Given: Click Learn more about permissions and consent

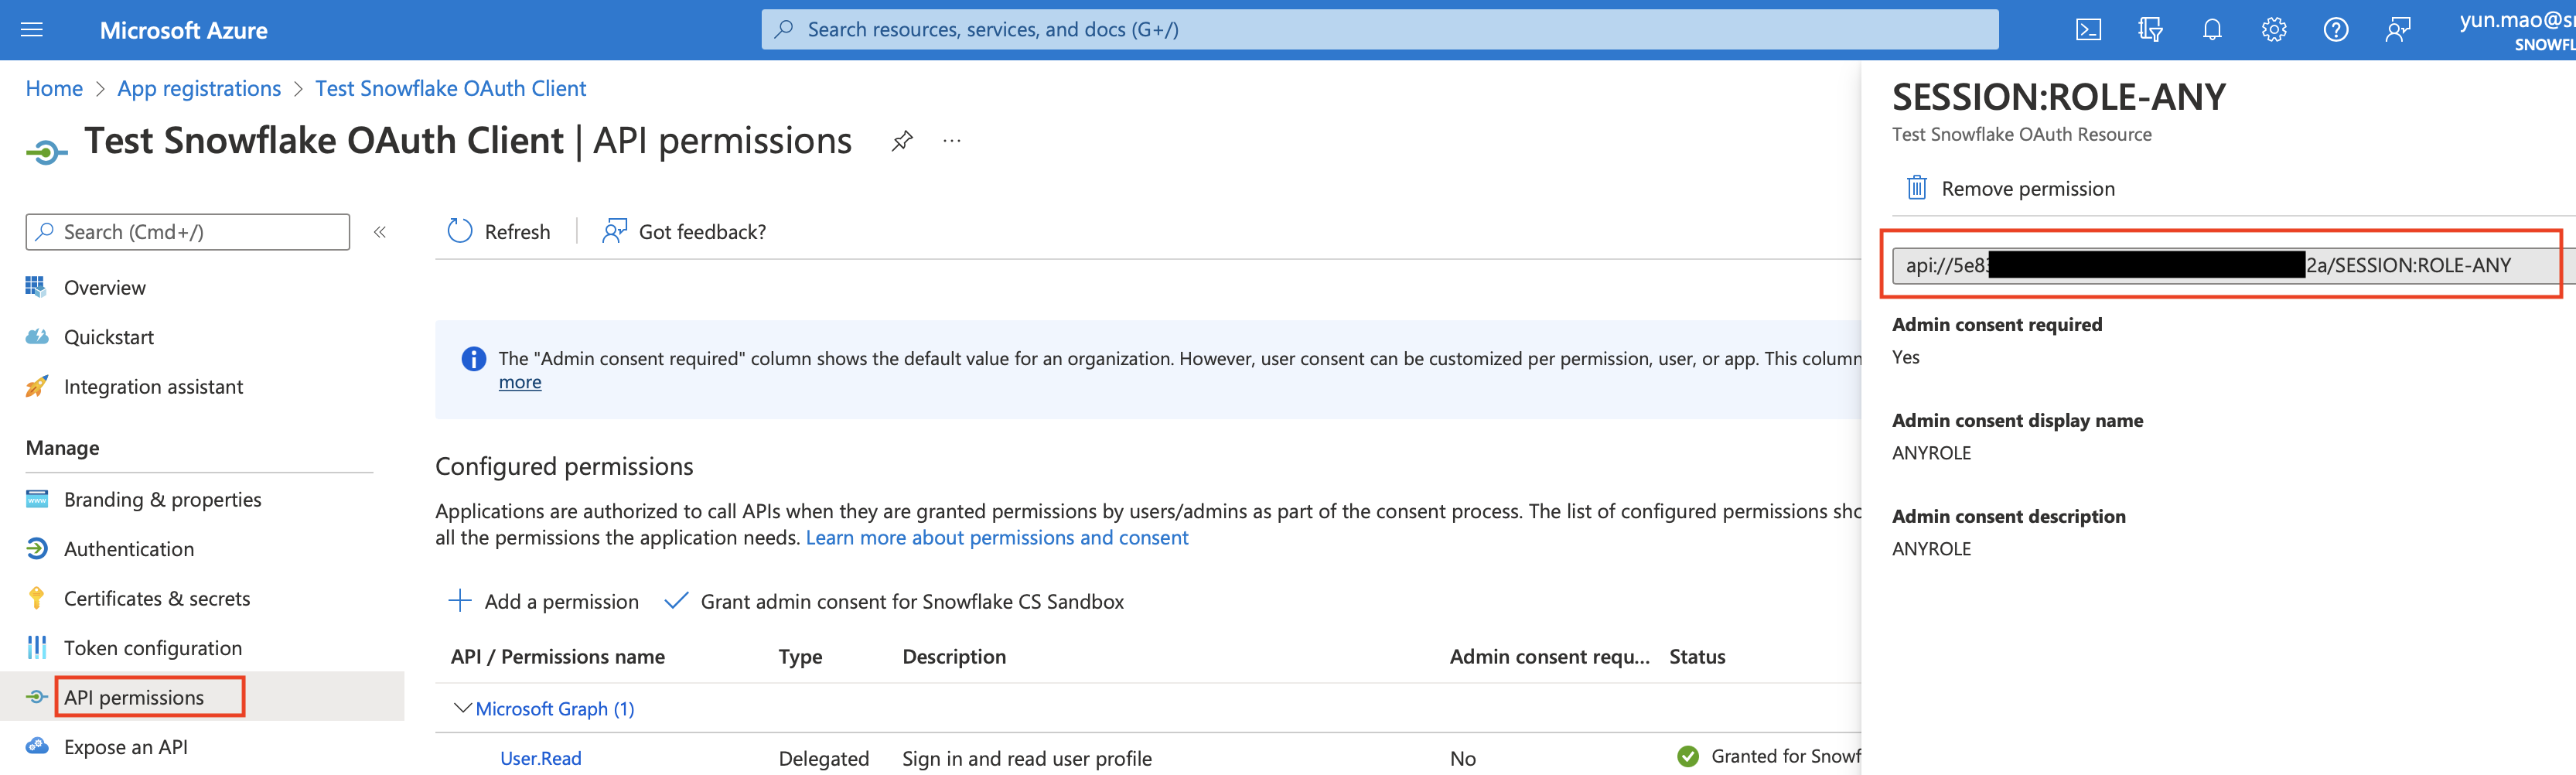Looking at the screenshot, I should coord(997,537).
